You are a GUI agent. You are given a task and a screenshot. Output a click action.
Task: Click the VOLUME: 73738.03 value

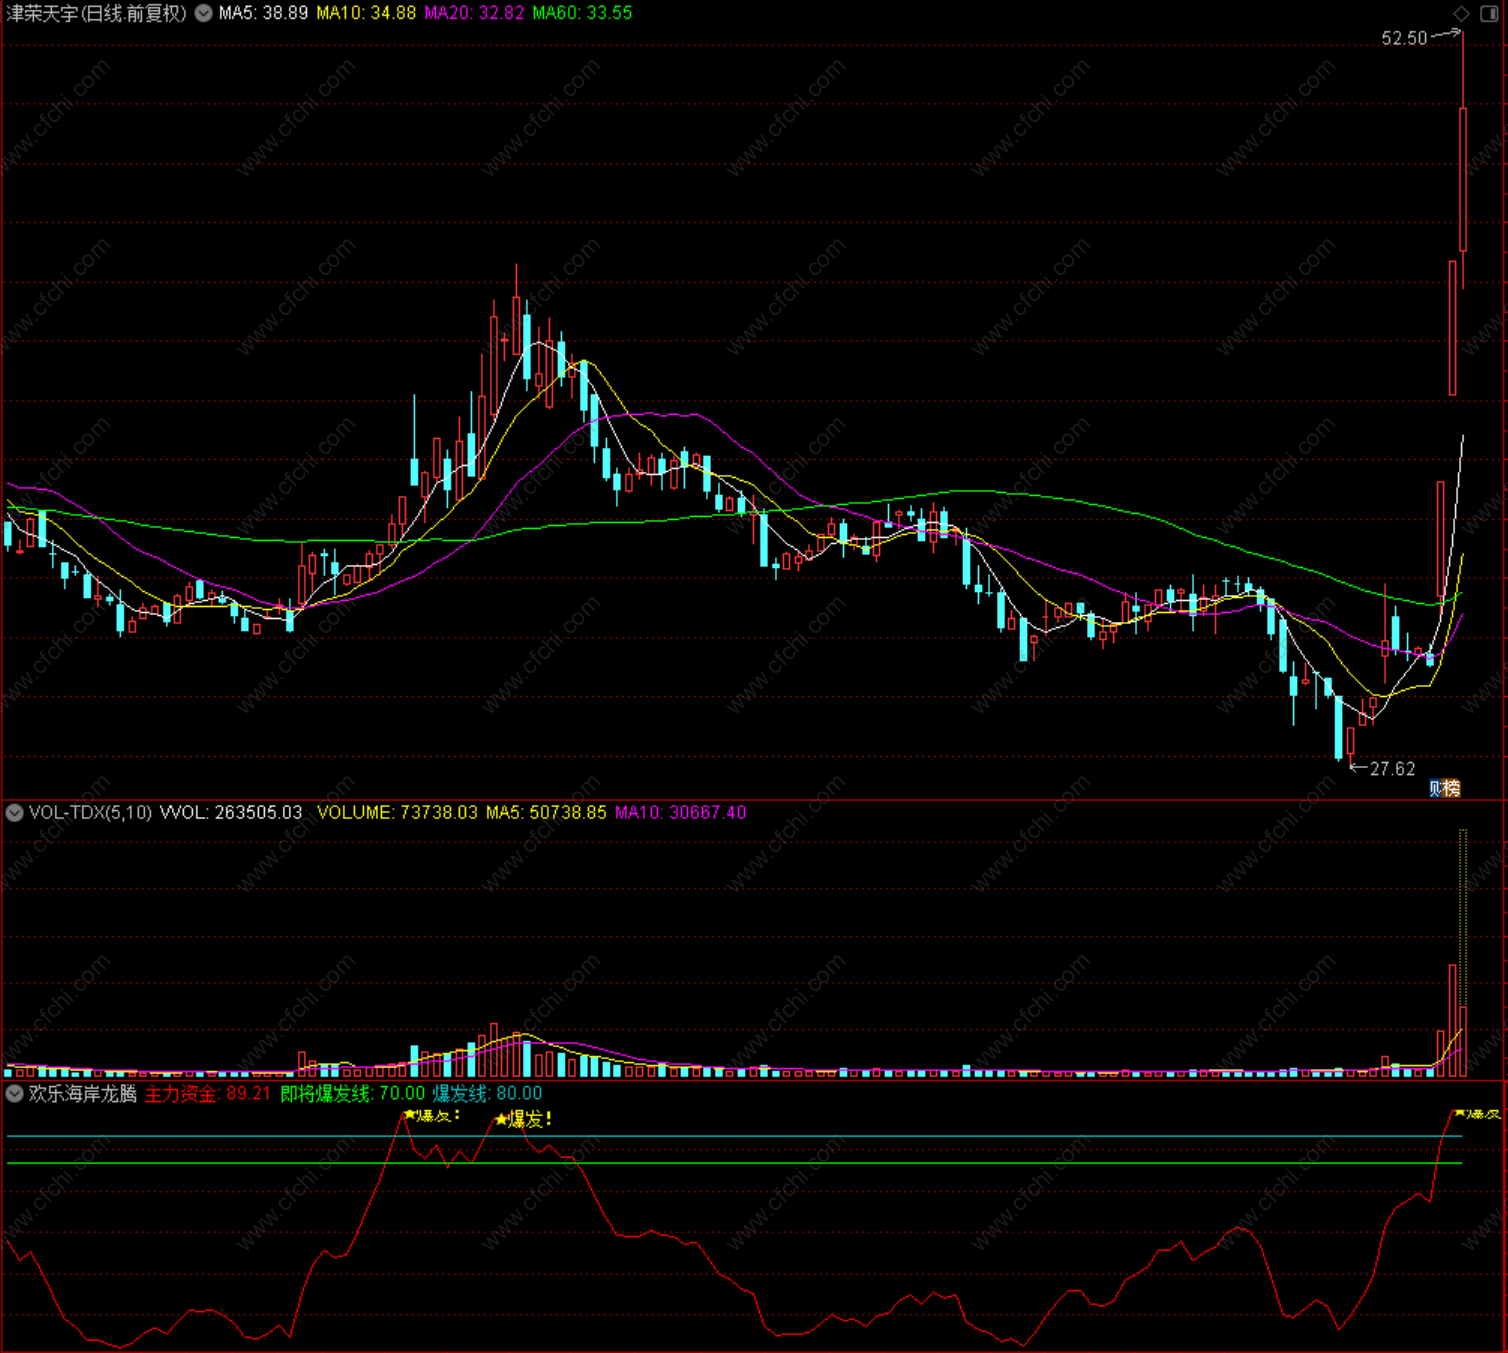pyautogui.click(x=397, y=813)
